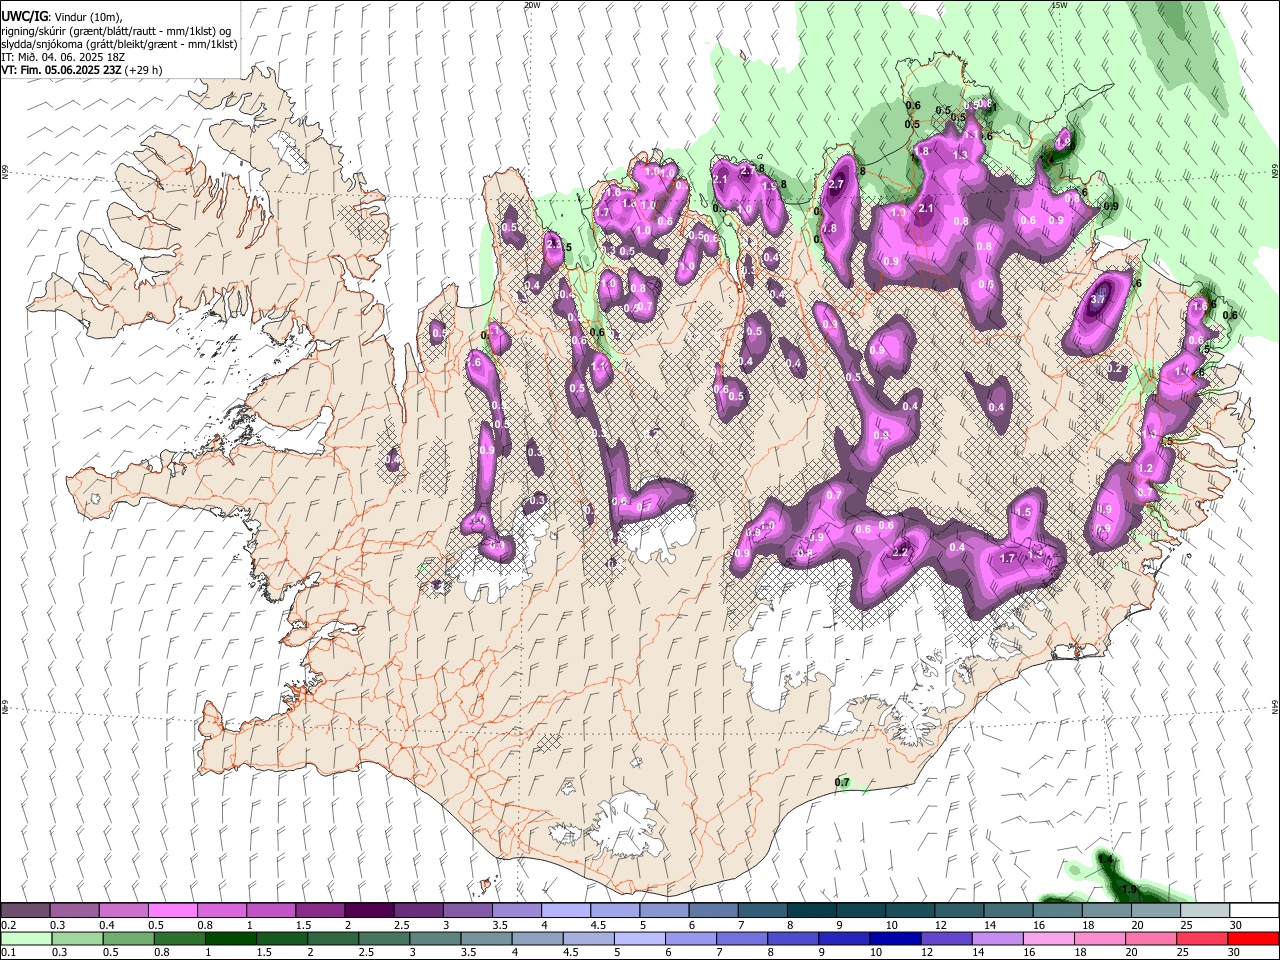The width and height of the screenshot is (1280, 960).
Task: Select the lavender upper-scale swatch starting at 4
Action: tap(564, 910)
